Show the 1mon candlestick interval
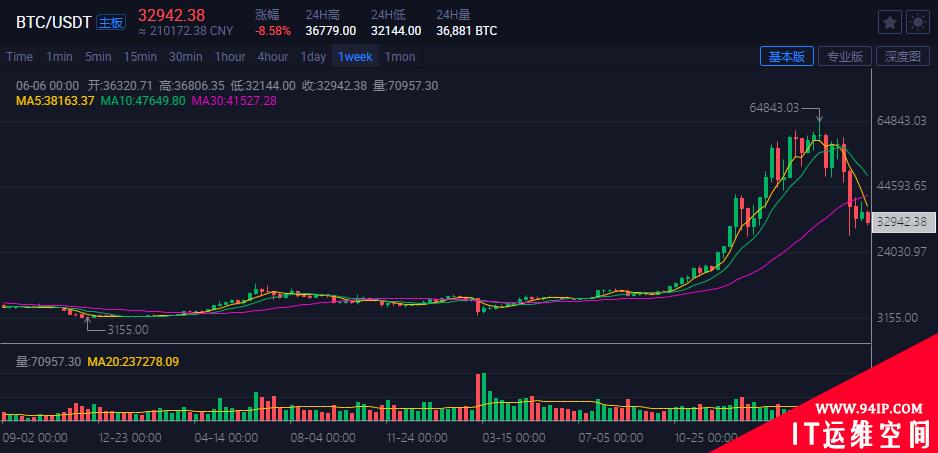The width and height of the screenshot is (938, 453). click(400, 57)
